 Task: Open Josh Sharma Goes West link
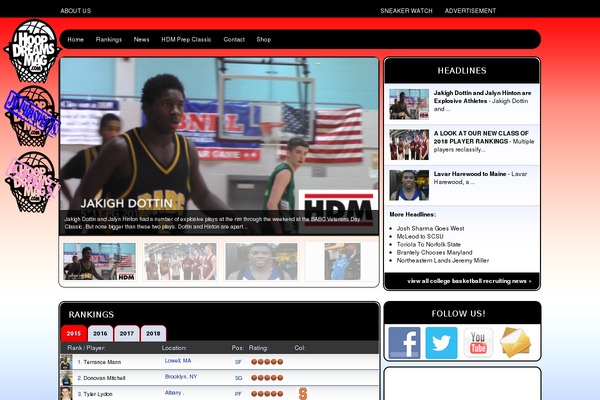(430, 229)
